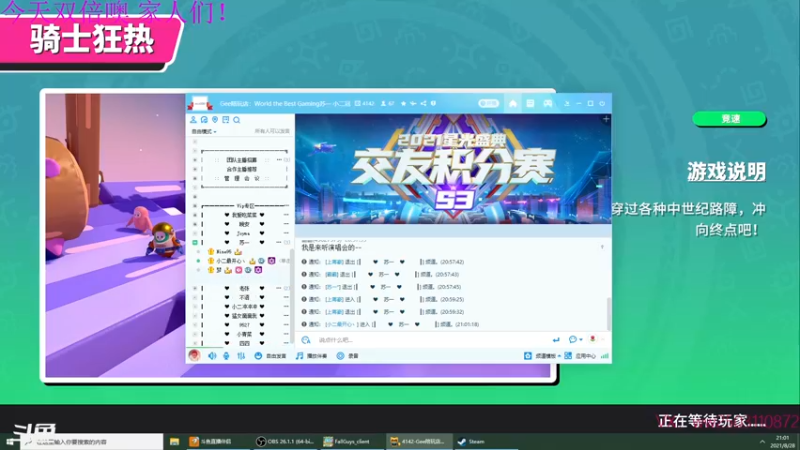Image resolution: width=800 pixels, height=450 pixels.
Task: Expand the 不语 channel row
Action: 195,297
